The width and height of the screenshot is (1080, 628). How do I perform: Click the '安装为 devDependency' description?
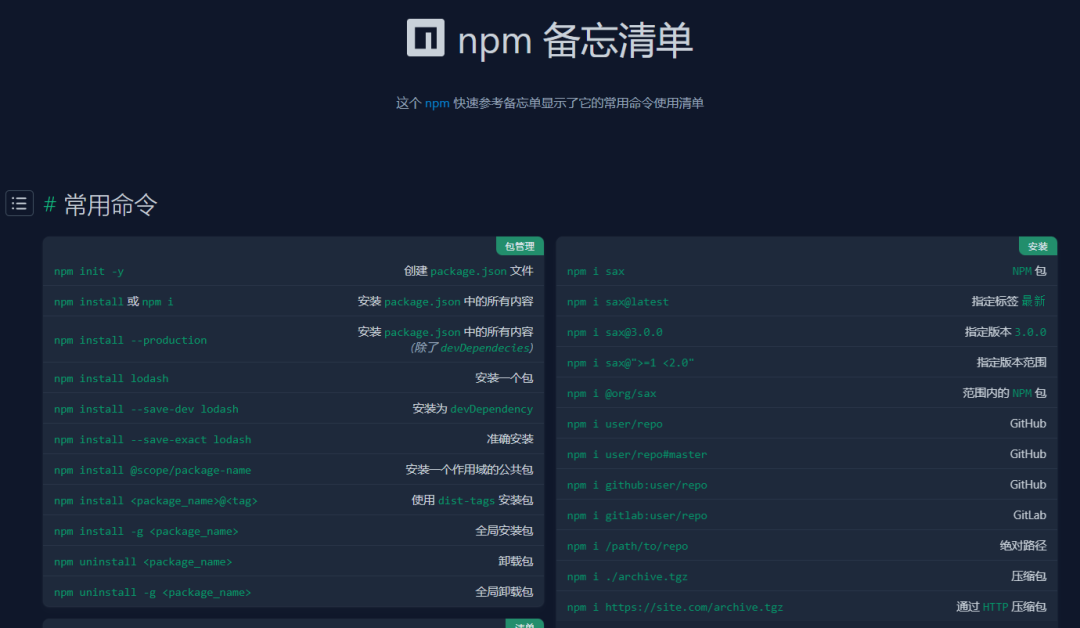pyautogui.click(x=472, y=409)
